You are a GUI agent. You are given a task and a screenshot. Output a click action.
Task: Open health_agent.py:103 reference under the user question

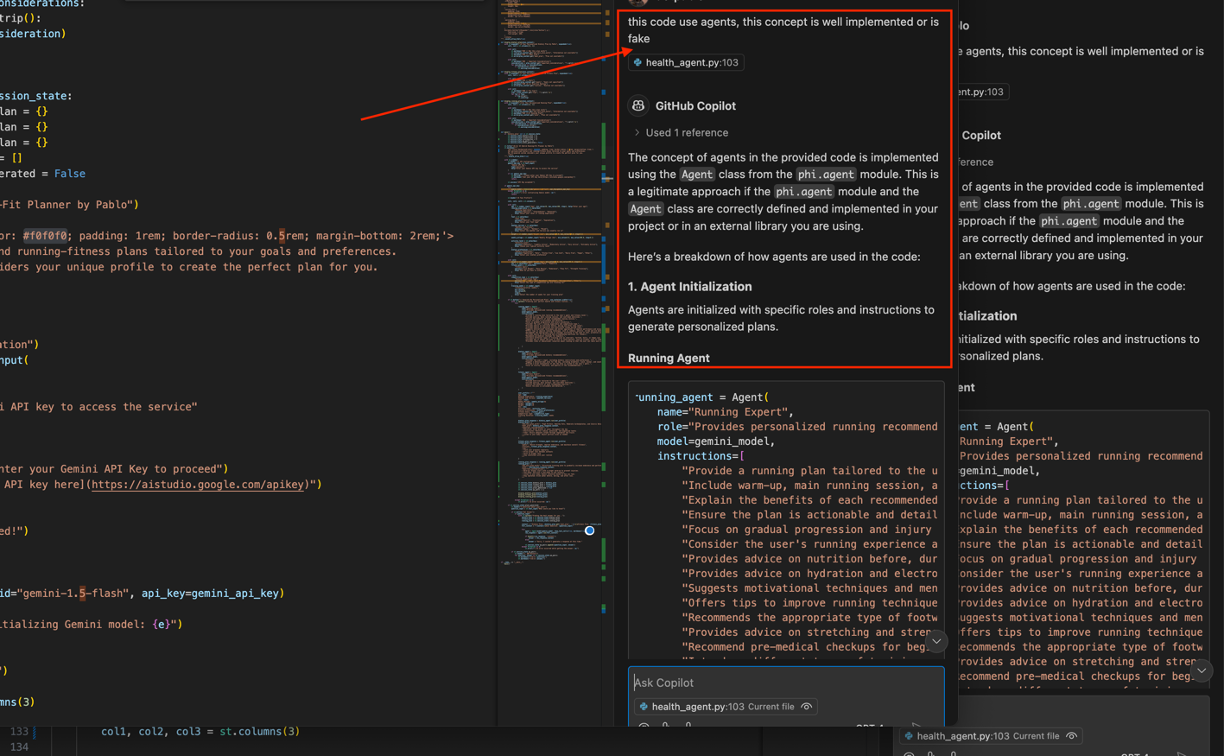(691, 63)
